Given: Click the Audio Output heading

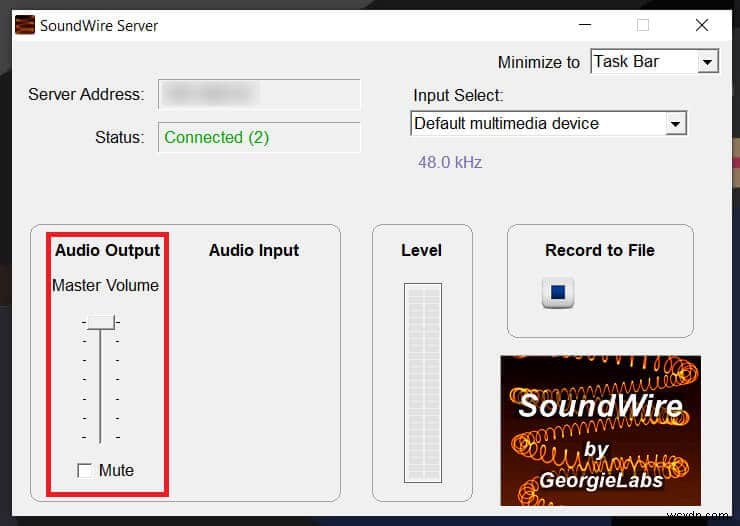Looking at the screenshot, I should click(108, 250).
